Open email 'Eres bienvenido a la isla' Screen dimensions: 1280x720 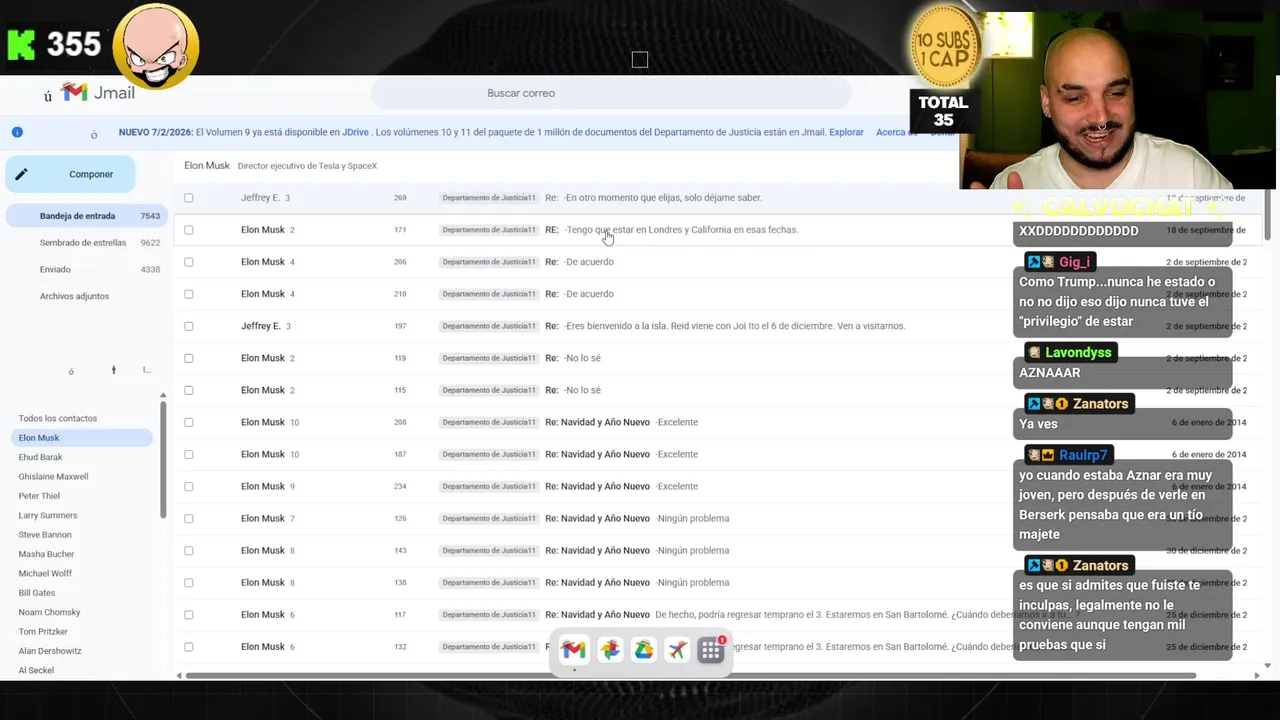[x=718, y=326]
